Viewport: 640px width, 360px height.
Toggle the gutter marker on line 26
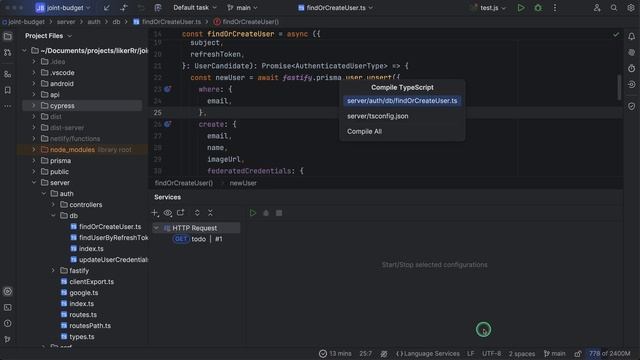point(167,124)
